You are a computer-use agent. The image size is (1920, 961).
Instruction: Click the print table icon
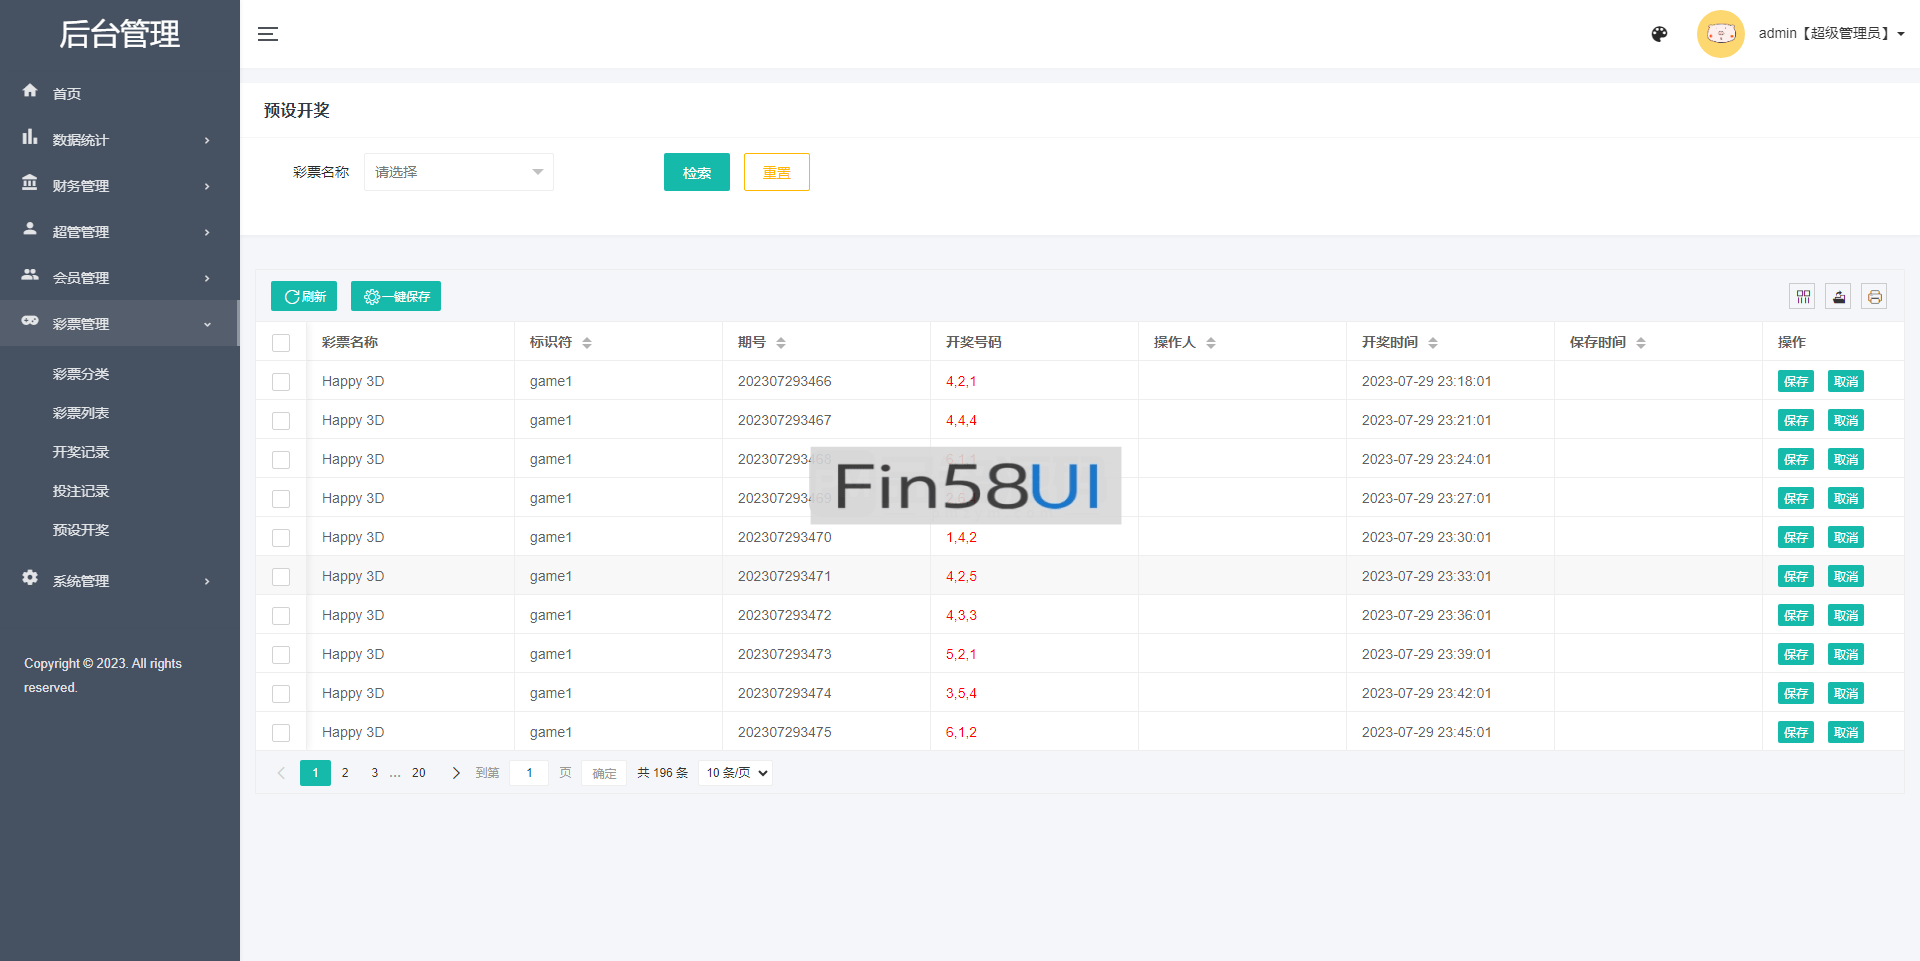1874,297
